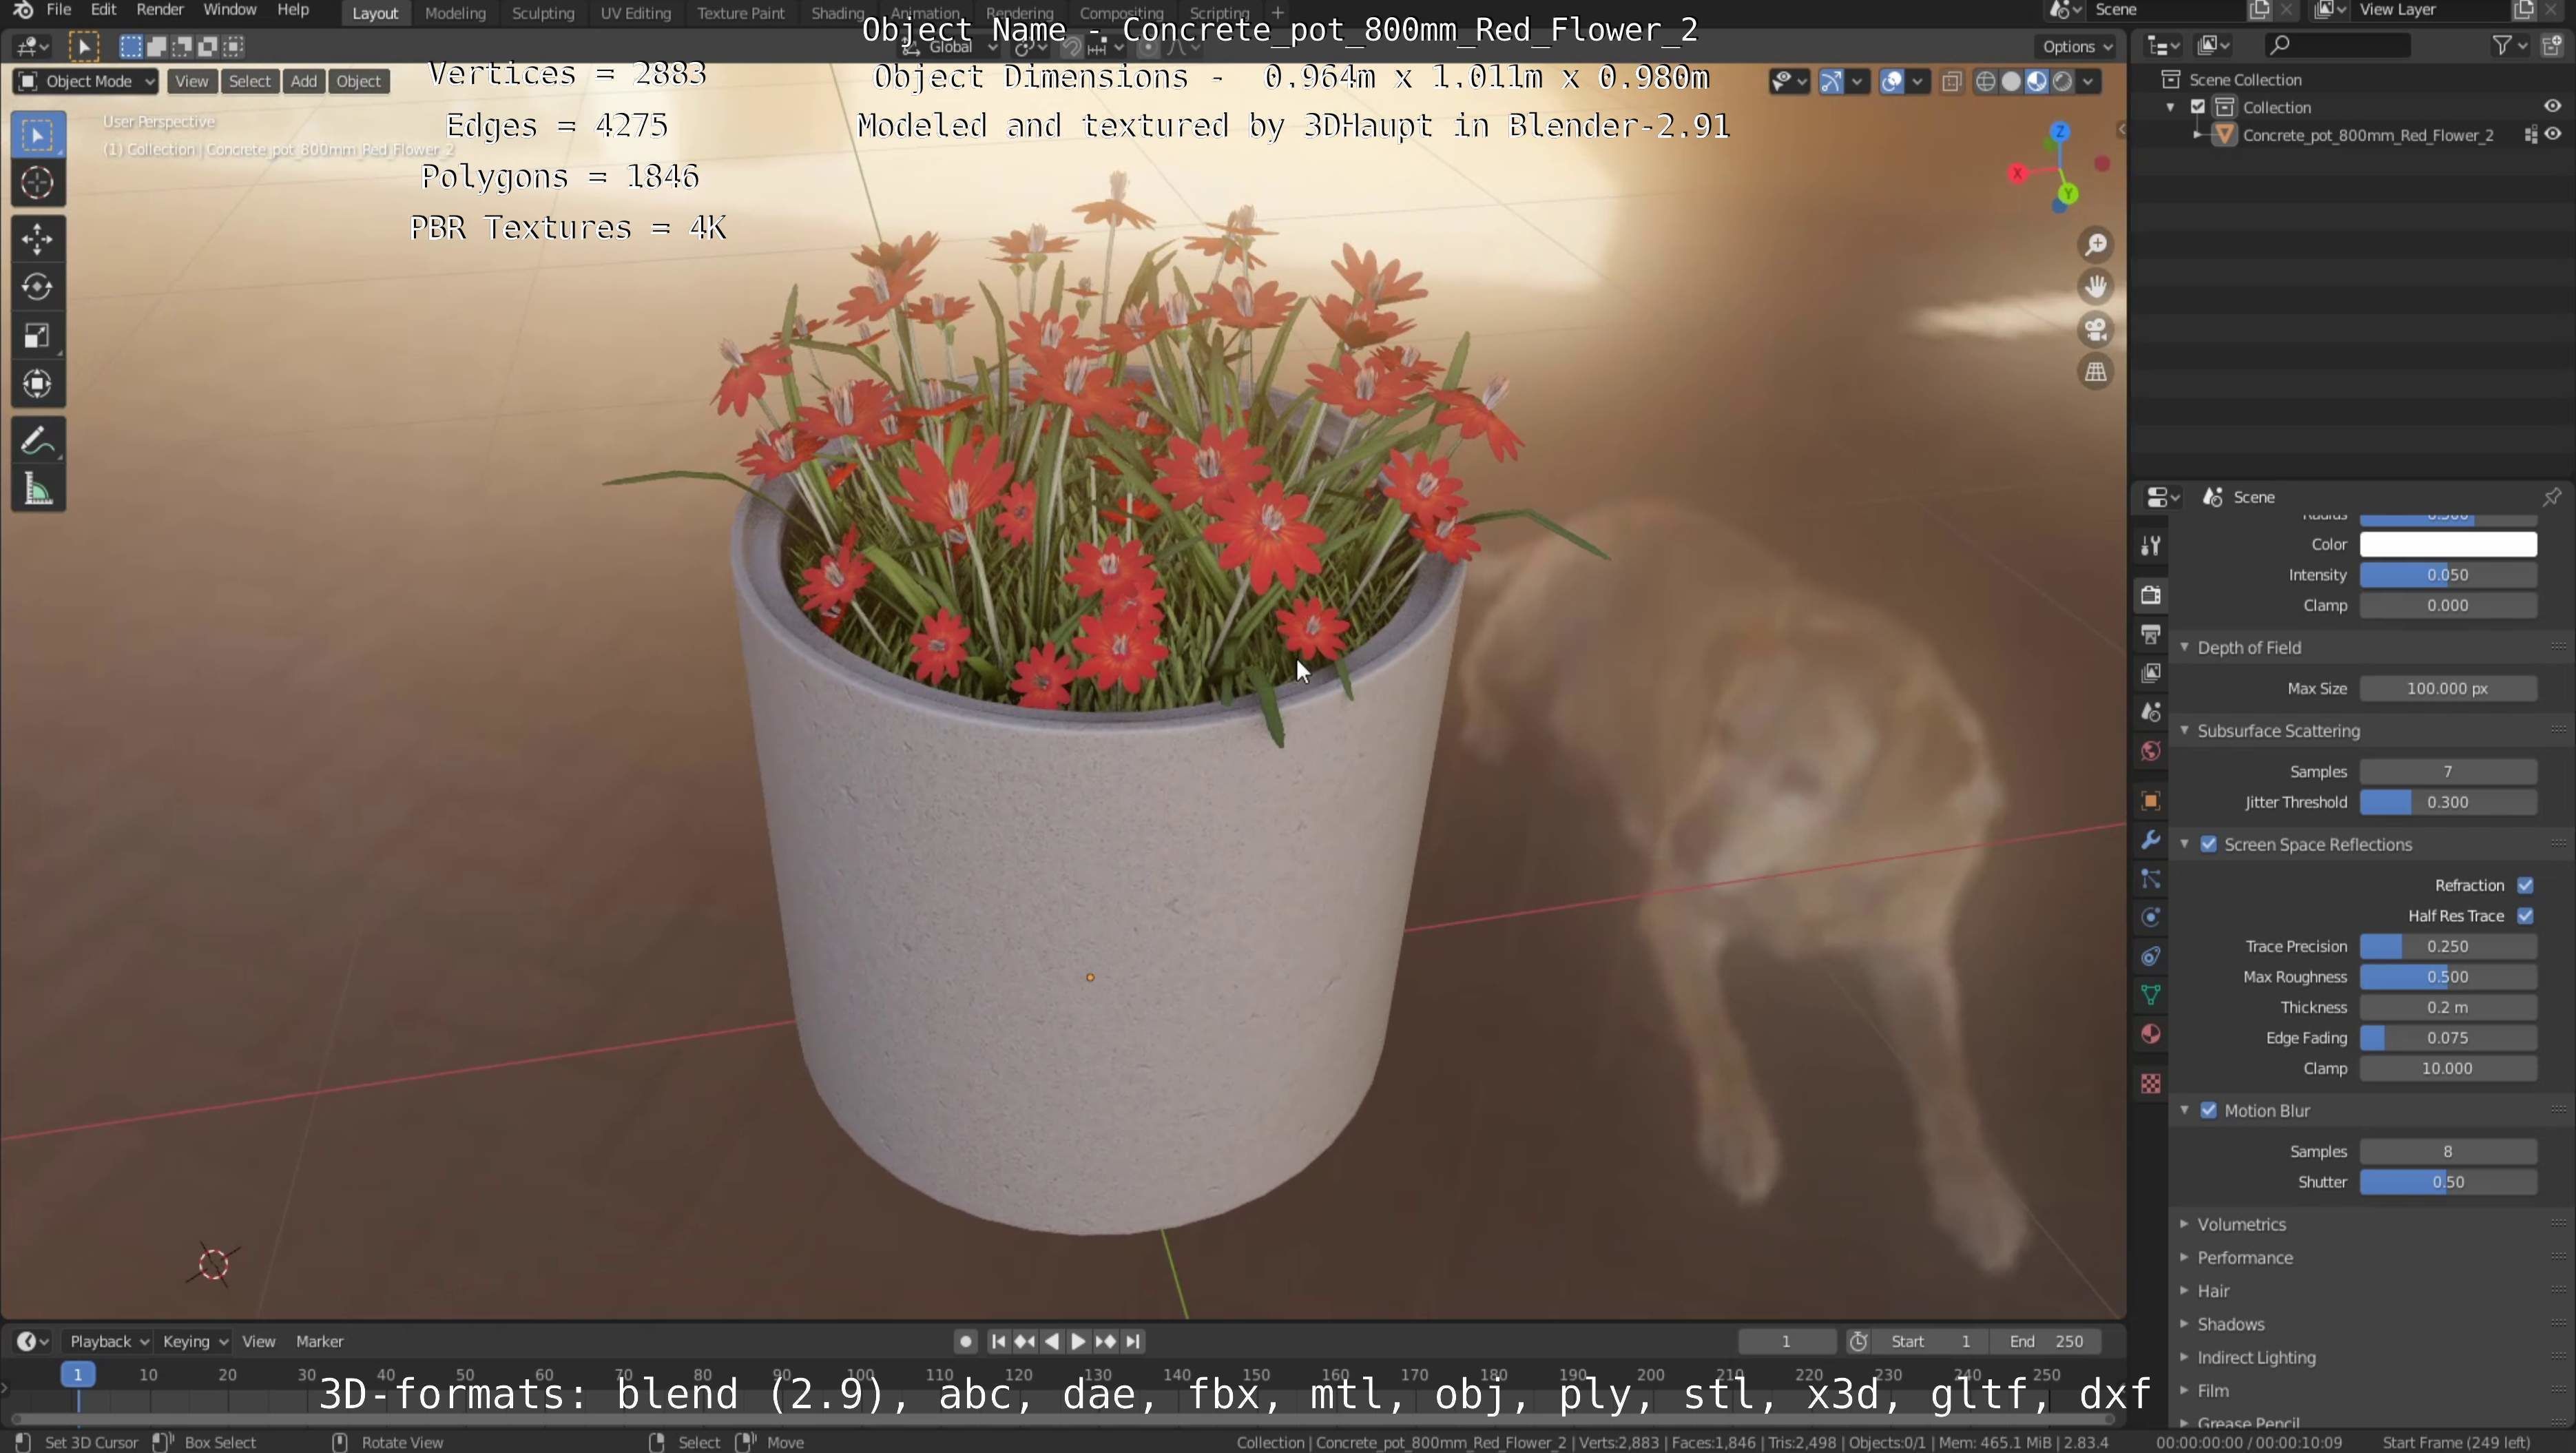Switch perspective/orthographic grid icon
The height and width of the screenshot is (1453, 2576).
point(2095,372)
